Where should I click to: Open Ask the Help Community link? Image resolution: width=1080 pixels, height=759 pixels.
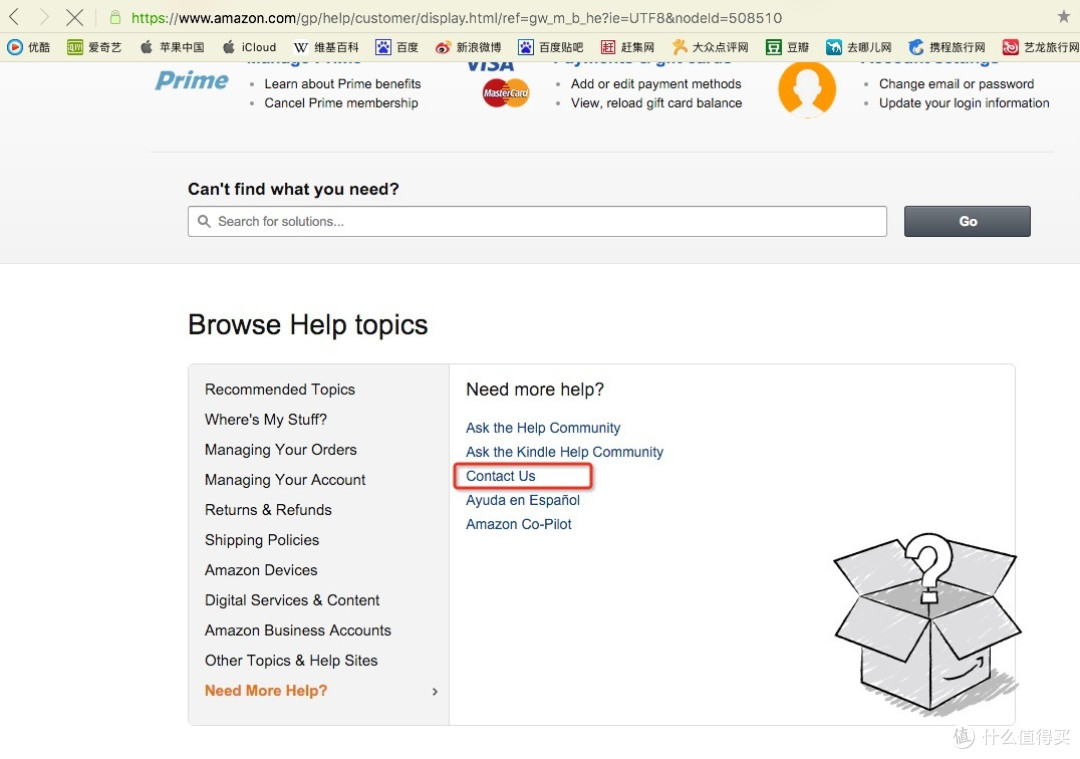tap(543, 428)
